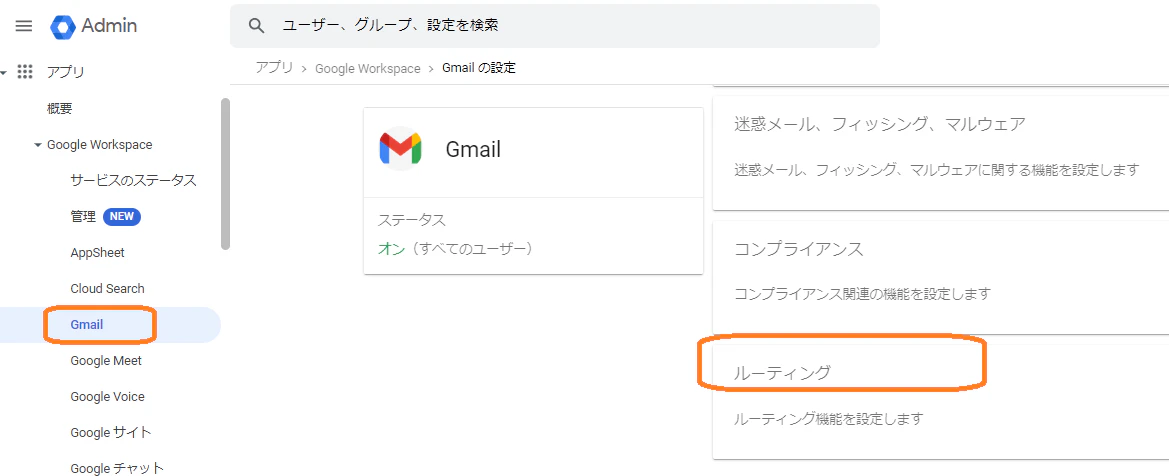This screenshot has width=1169, height=476.
Task: Open サービスのステータス in sidebar
Action: tap(133, 181)
